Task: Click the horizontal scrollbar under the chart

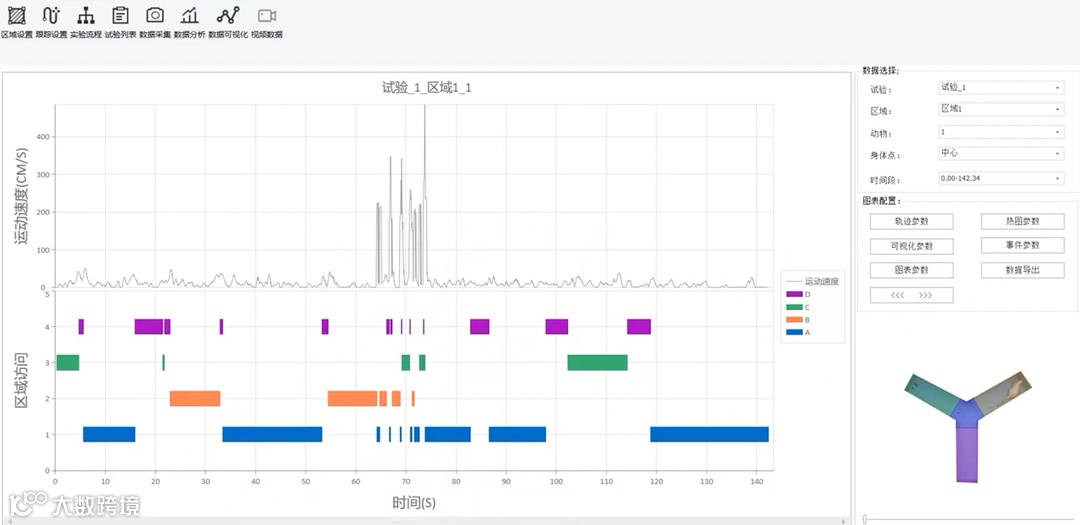Action: click(x=427, y=520)
